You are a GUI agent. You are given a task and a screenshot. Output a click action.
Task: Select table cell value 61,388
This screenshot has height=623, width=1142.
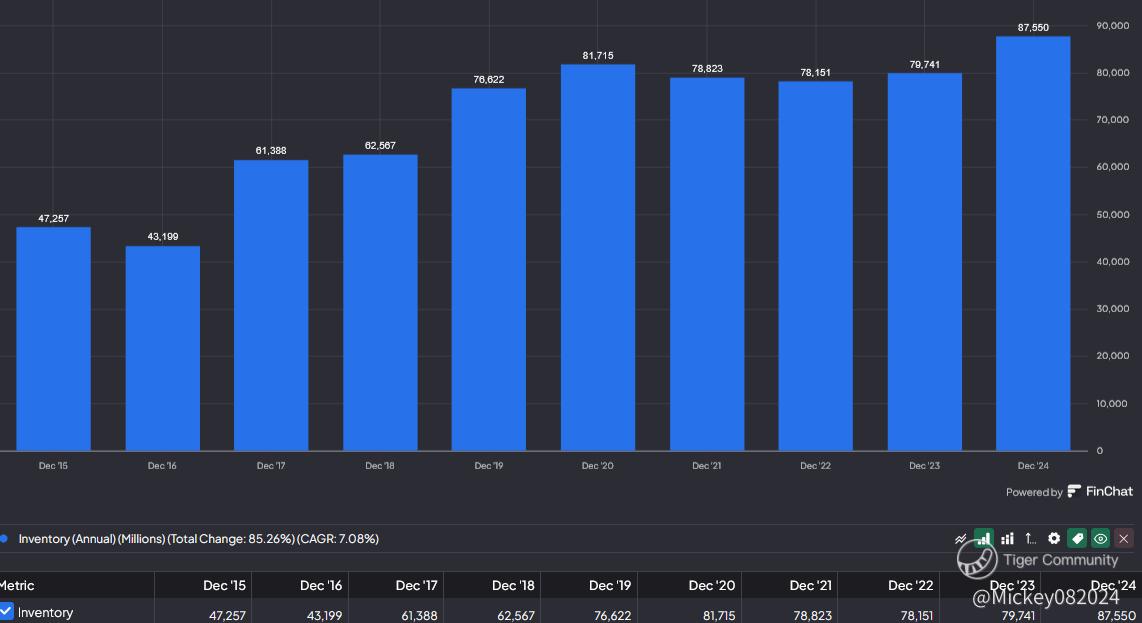coord(420,616)
